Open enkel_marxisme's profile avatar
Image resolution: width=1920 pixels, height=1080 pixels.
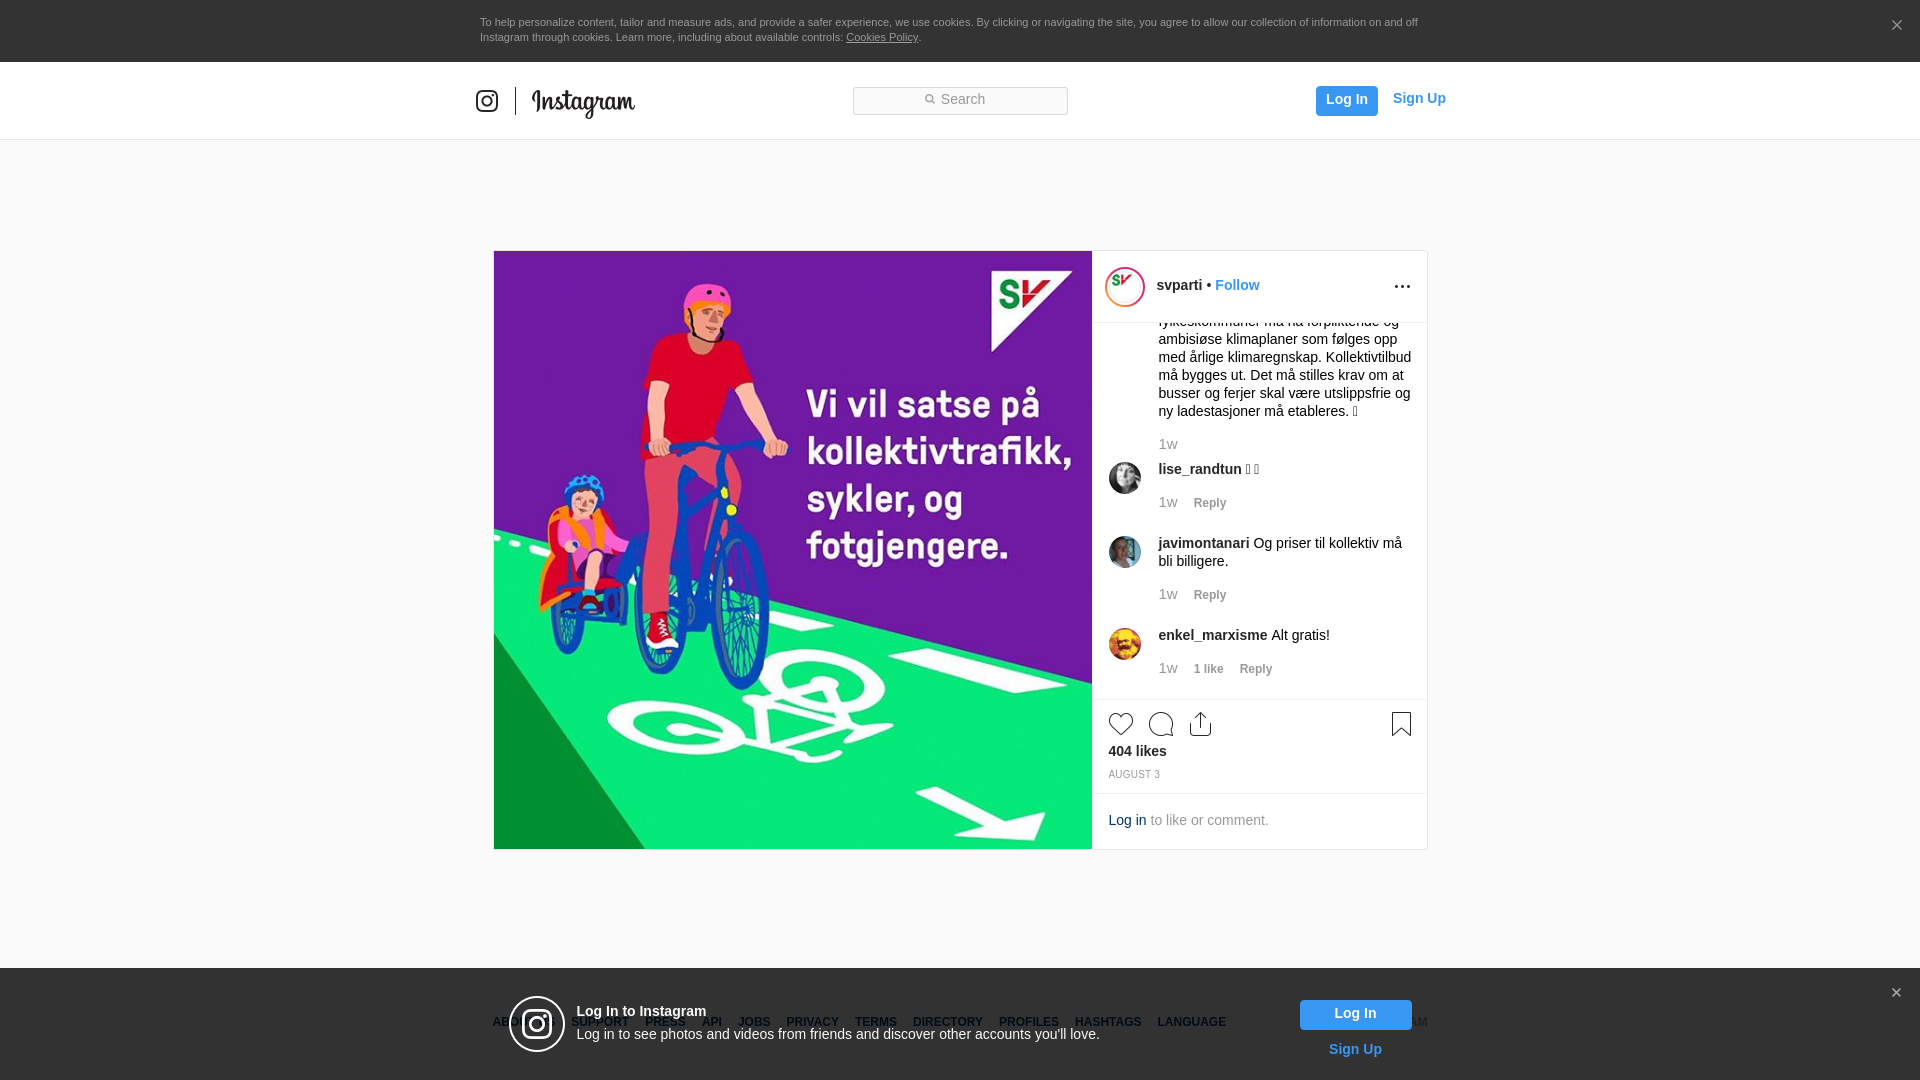point(1125,644)
